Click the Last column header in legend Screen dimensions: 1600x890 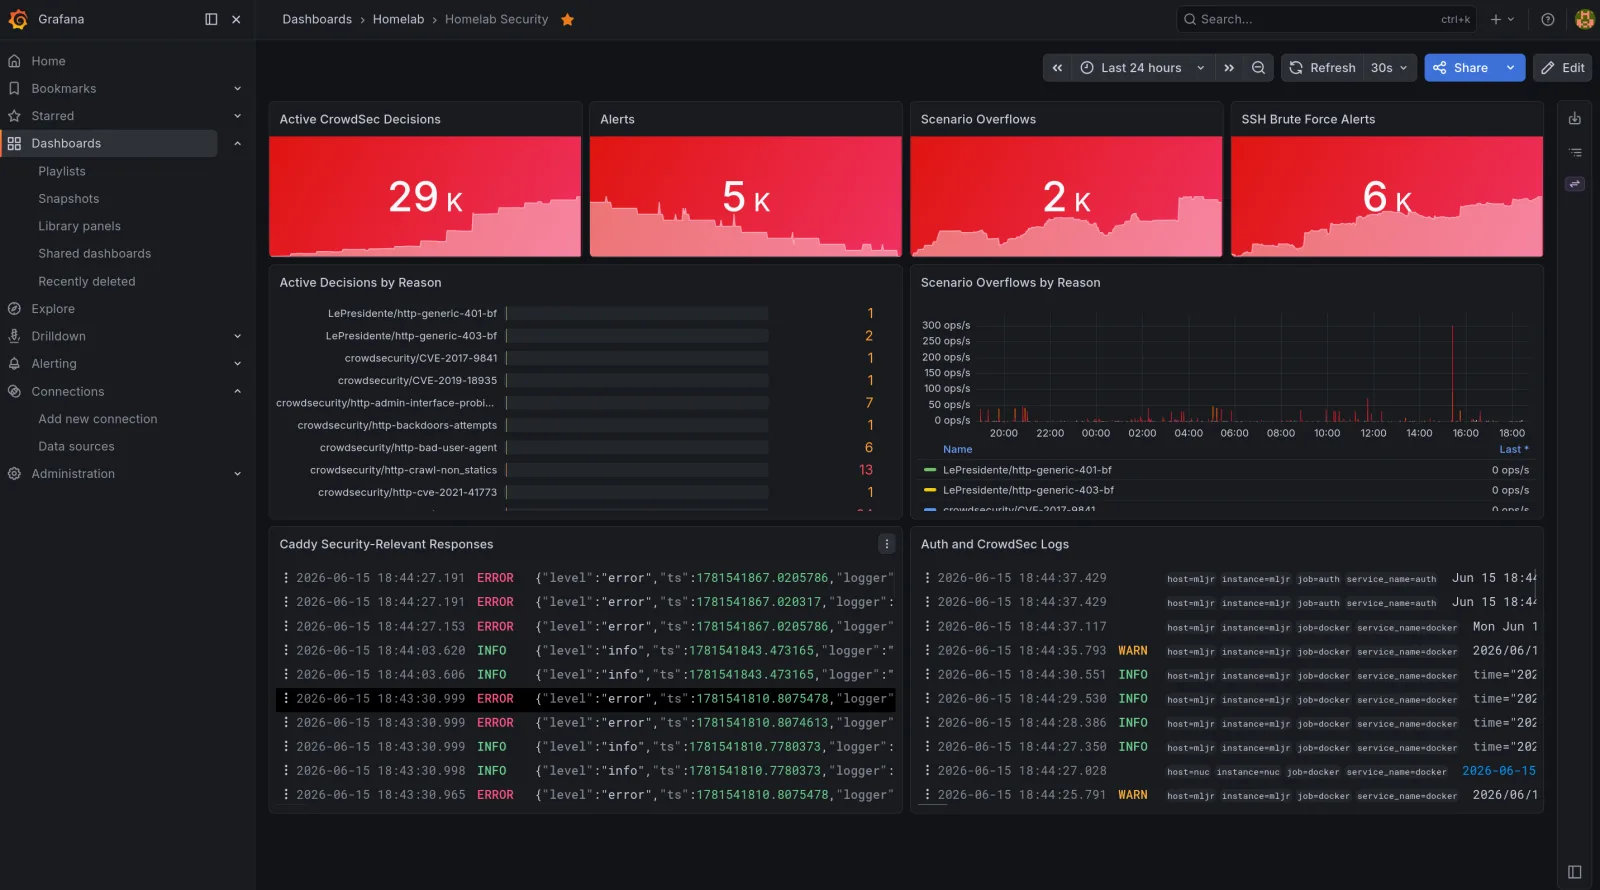click(1513, 449)
